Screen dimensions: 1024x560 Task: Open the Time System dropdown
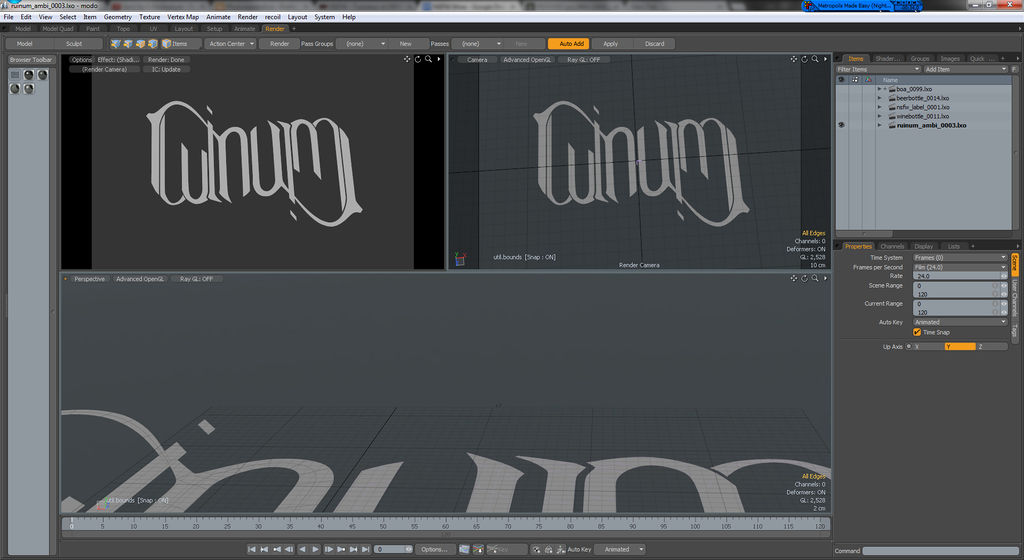click(x=959, y=258)
